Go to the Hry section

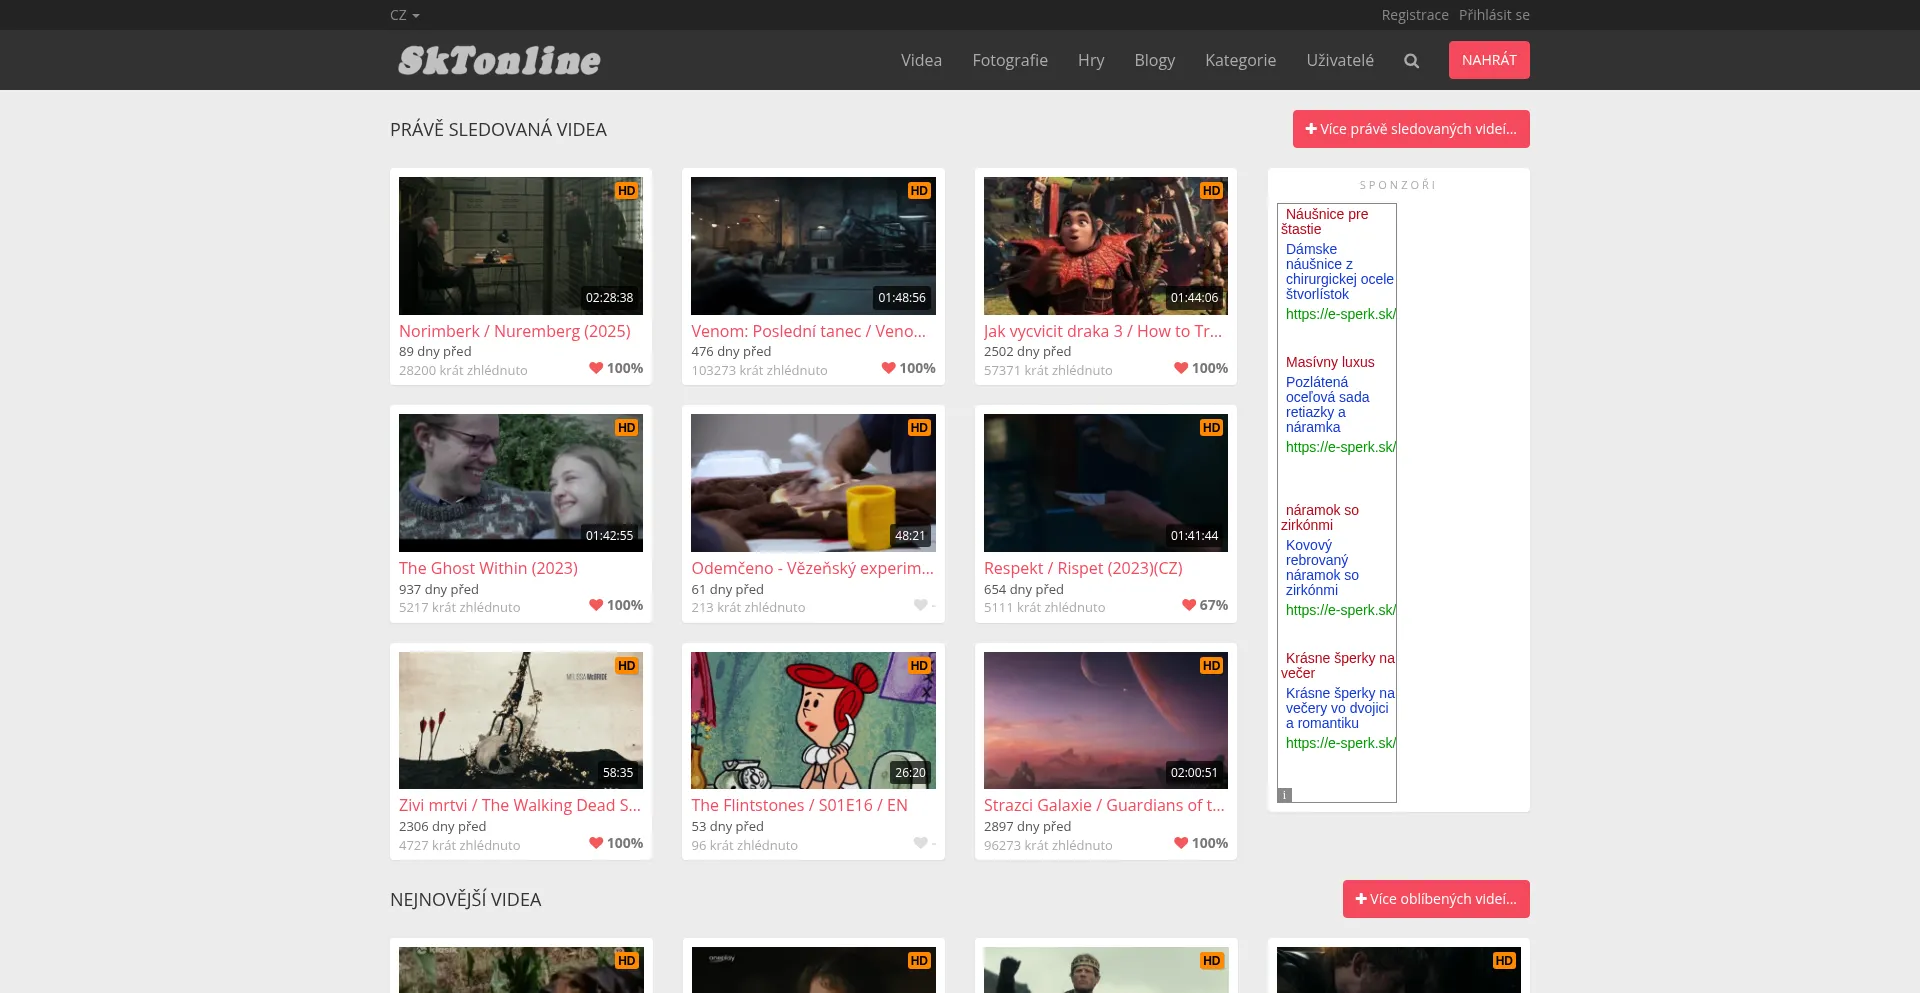coord(1091,60)
